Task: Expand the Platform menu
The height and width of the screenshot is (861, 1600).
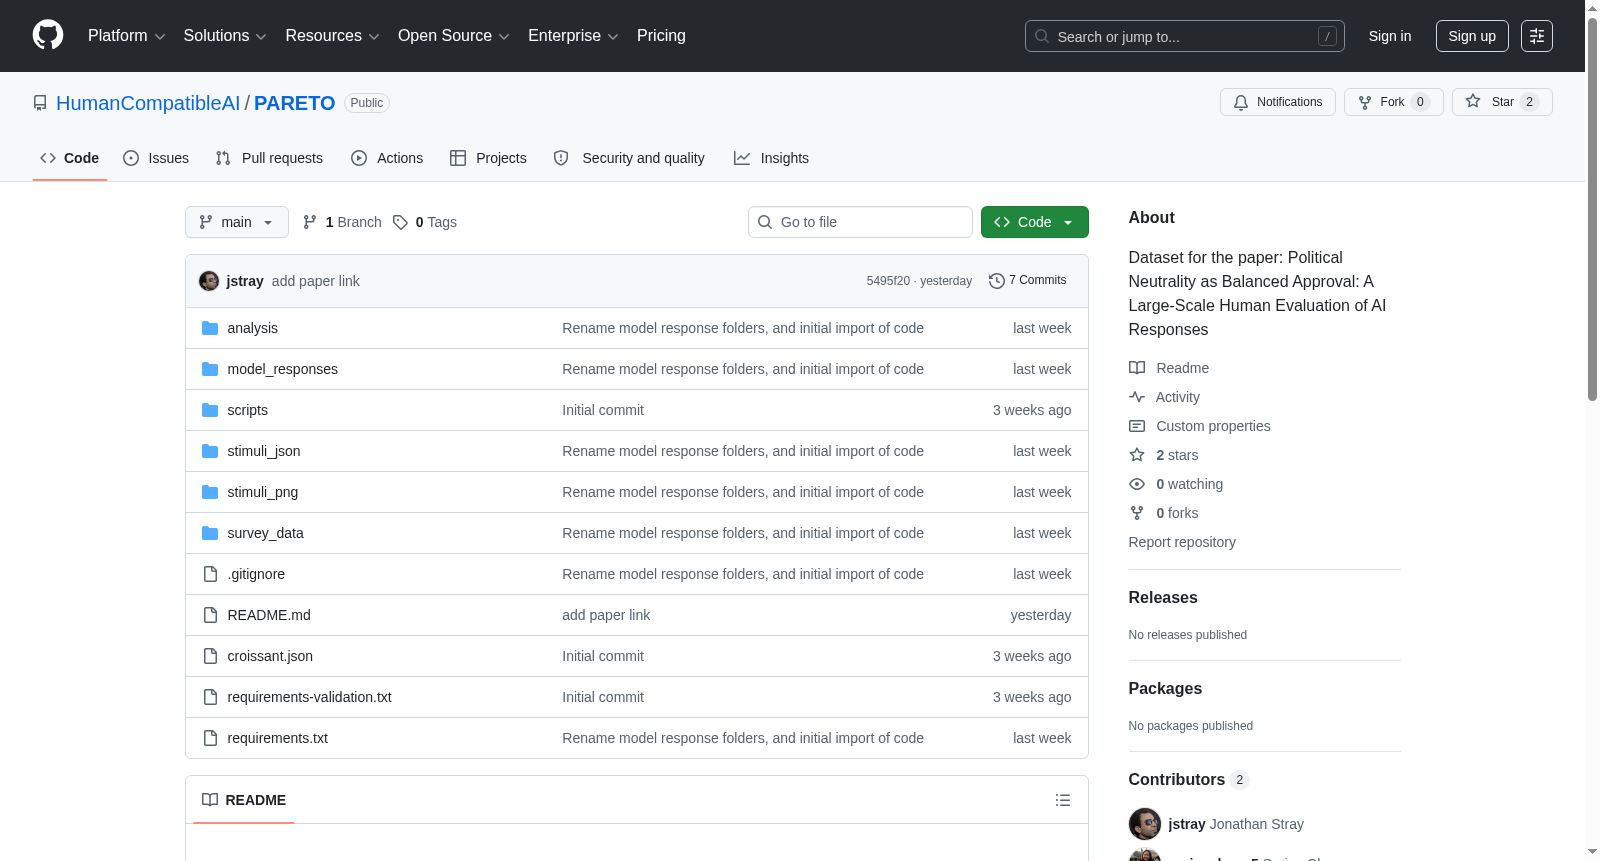Action: point(126,36)
